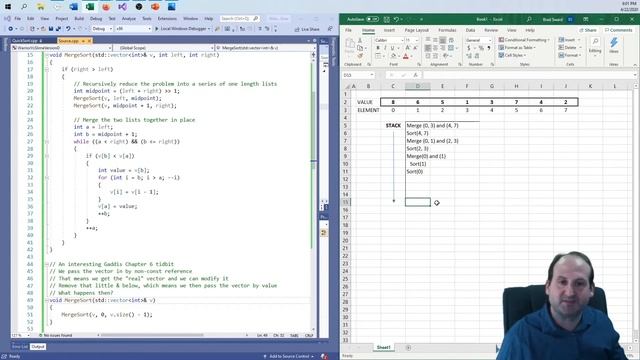
Task: Toggle Align Left in Excel ribbon
Action: point(428,48)
